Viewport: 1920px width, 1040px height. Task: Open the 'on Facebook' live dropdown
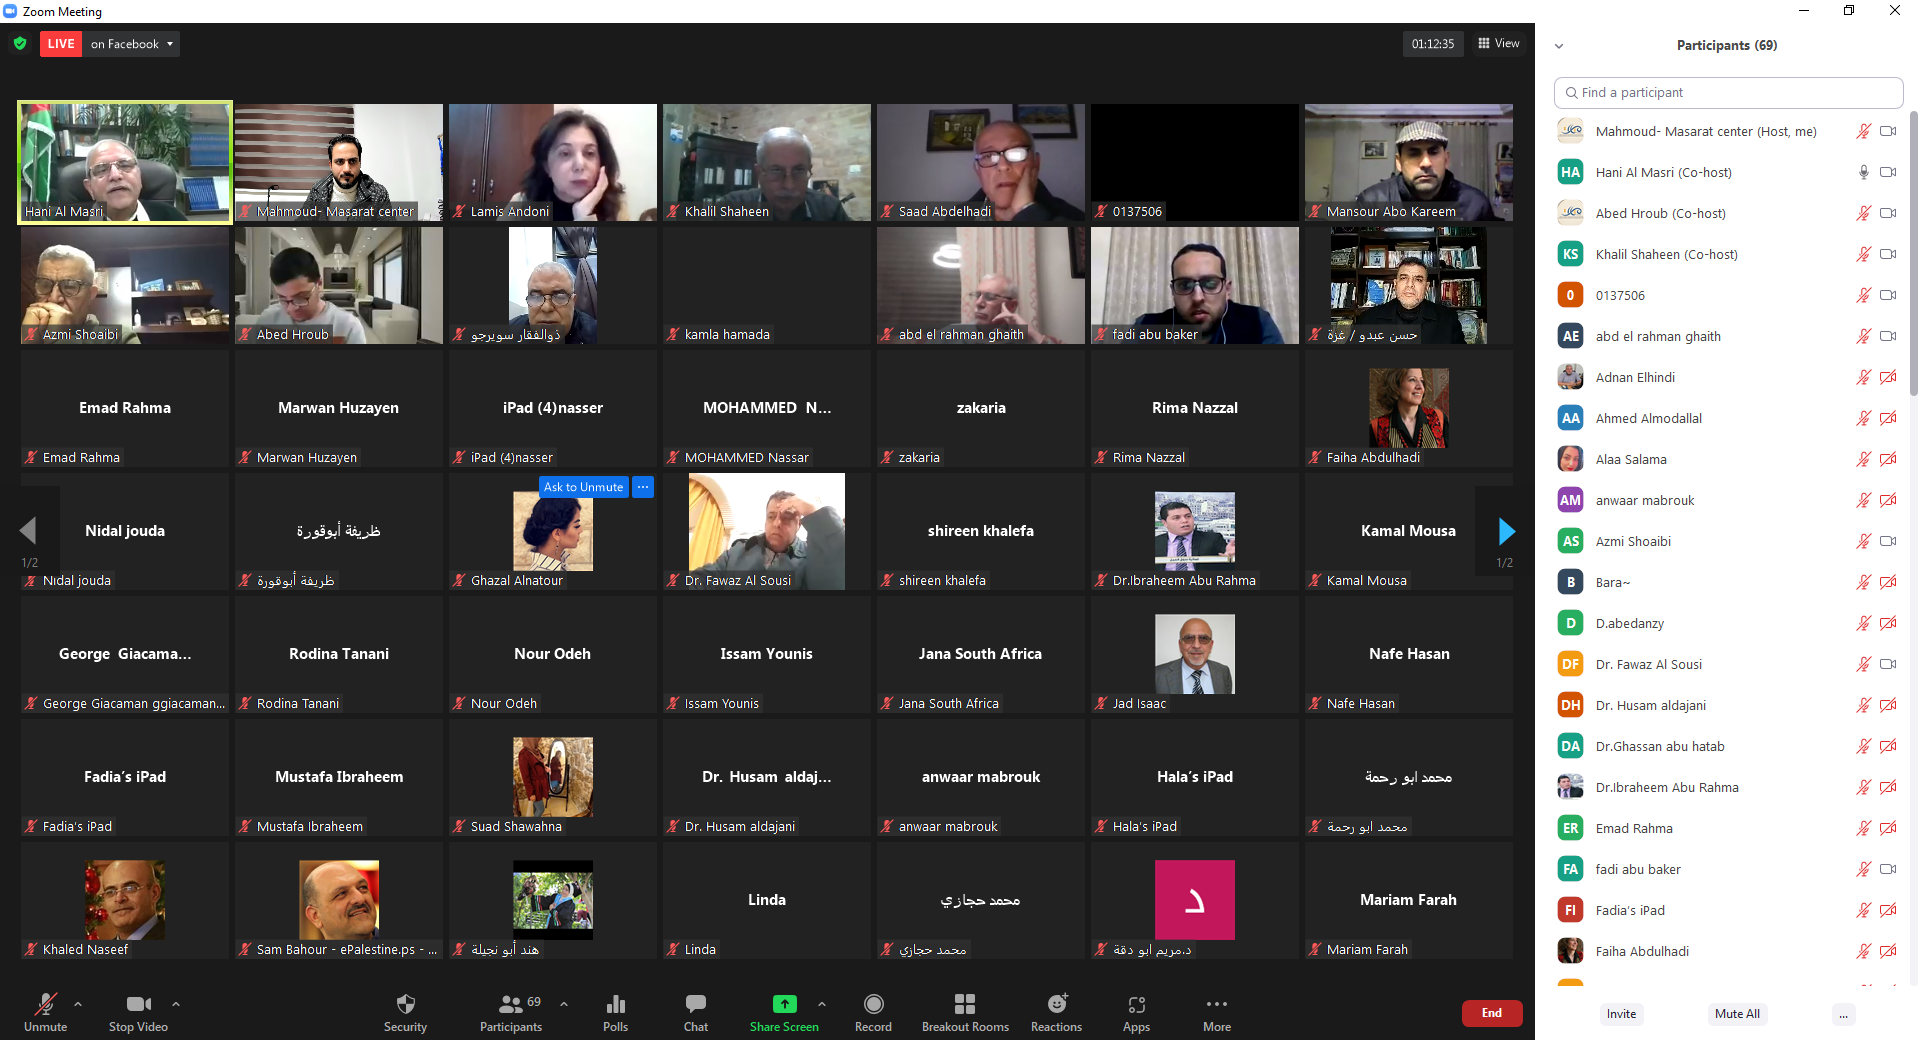(x=132, y=44)
